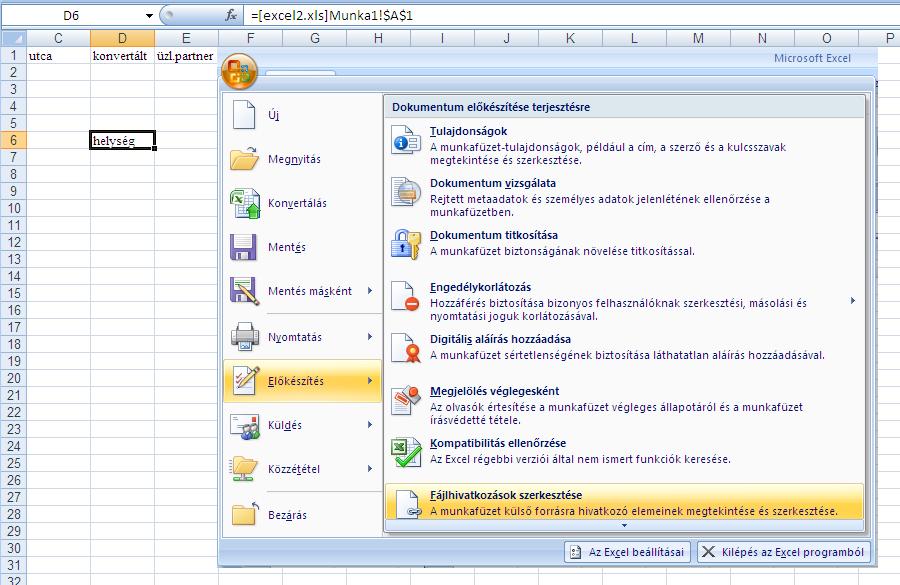Viewport: 900px width, 585px height.
Task: Click the Dokumentum titkosítása padlock icon
Action: click(406, 244)
